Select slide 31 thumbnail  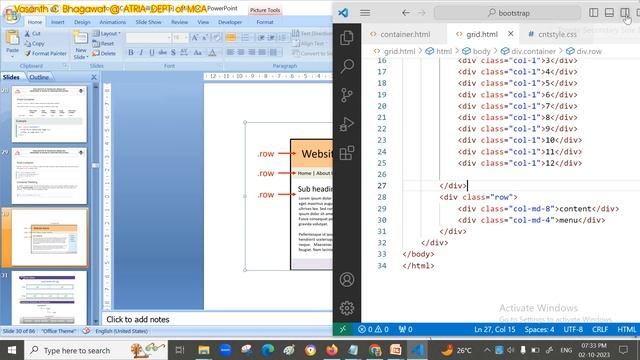point(49,298)
